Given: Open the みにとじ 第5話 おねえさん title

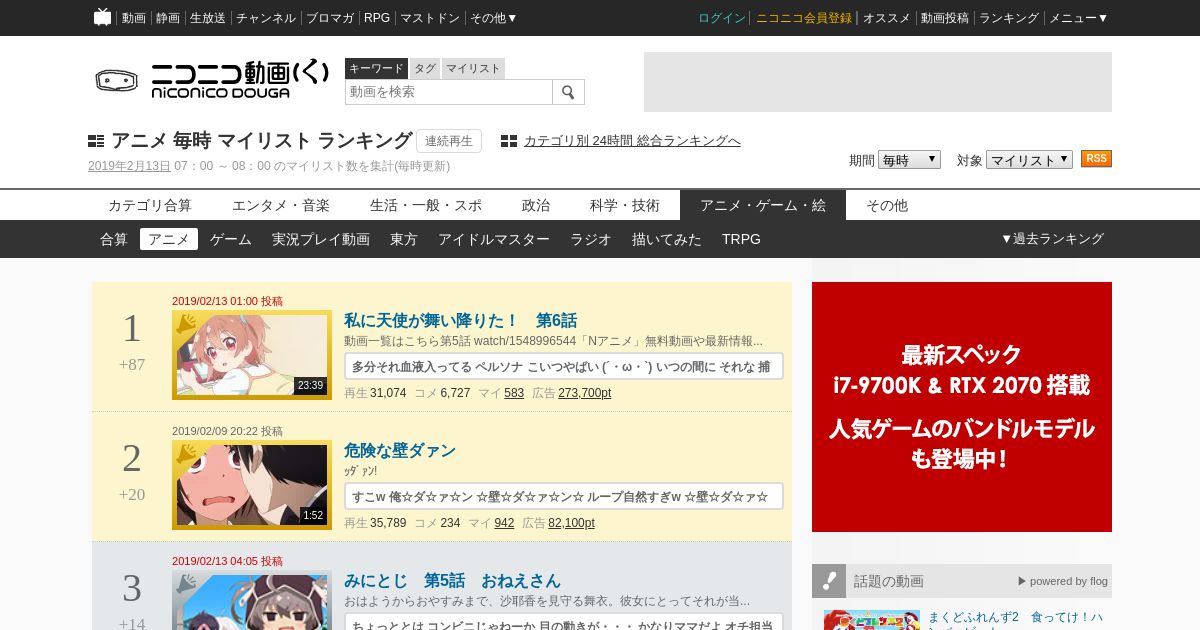Looking at the screenshot, I should coord(452,581).
